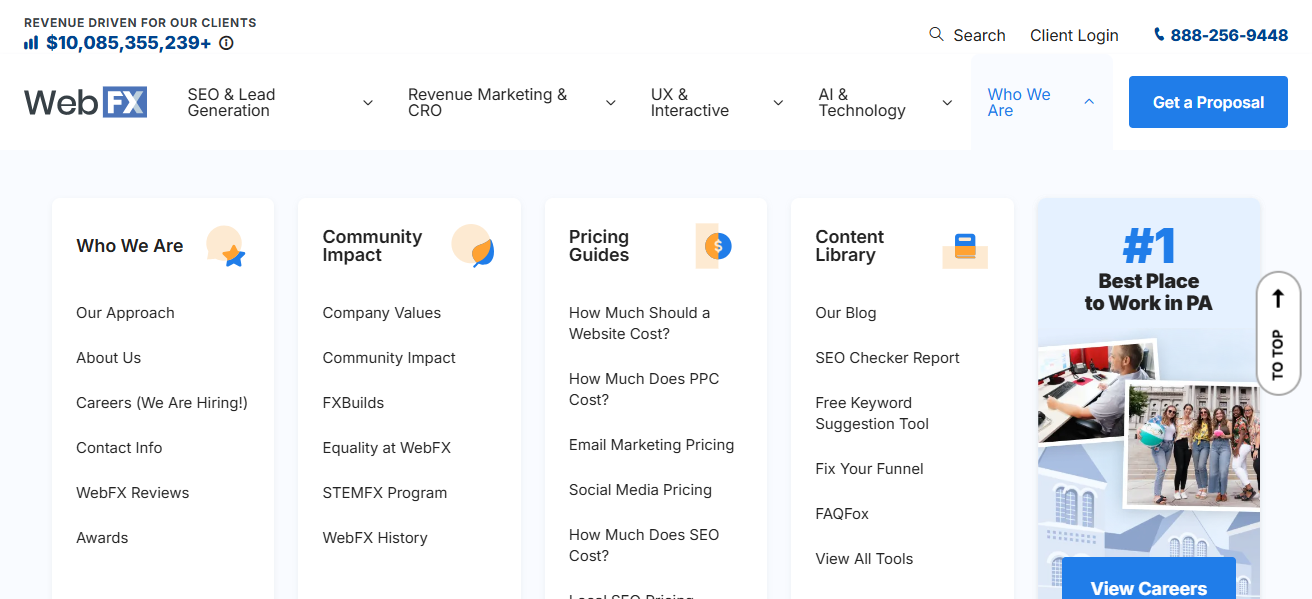The image size is (1312, 599).
Task: Expand the AI & Technology chevron
Action: [x=947, y=103]
